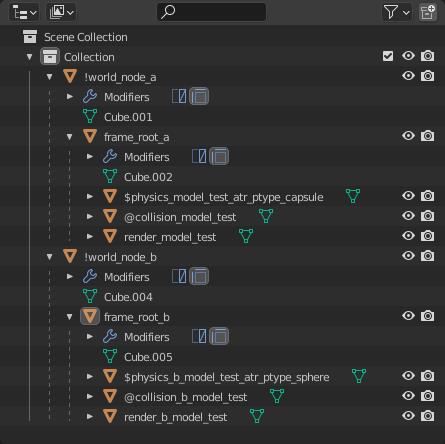Image resolution: width=445 pixels, height=444 pixels.
Task: Disable rendering for frame_root_a camera icon
Action: [x=427, y=136]
